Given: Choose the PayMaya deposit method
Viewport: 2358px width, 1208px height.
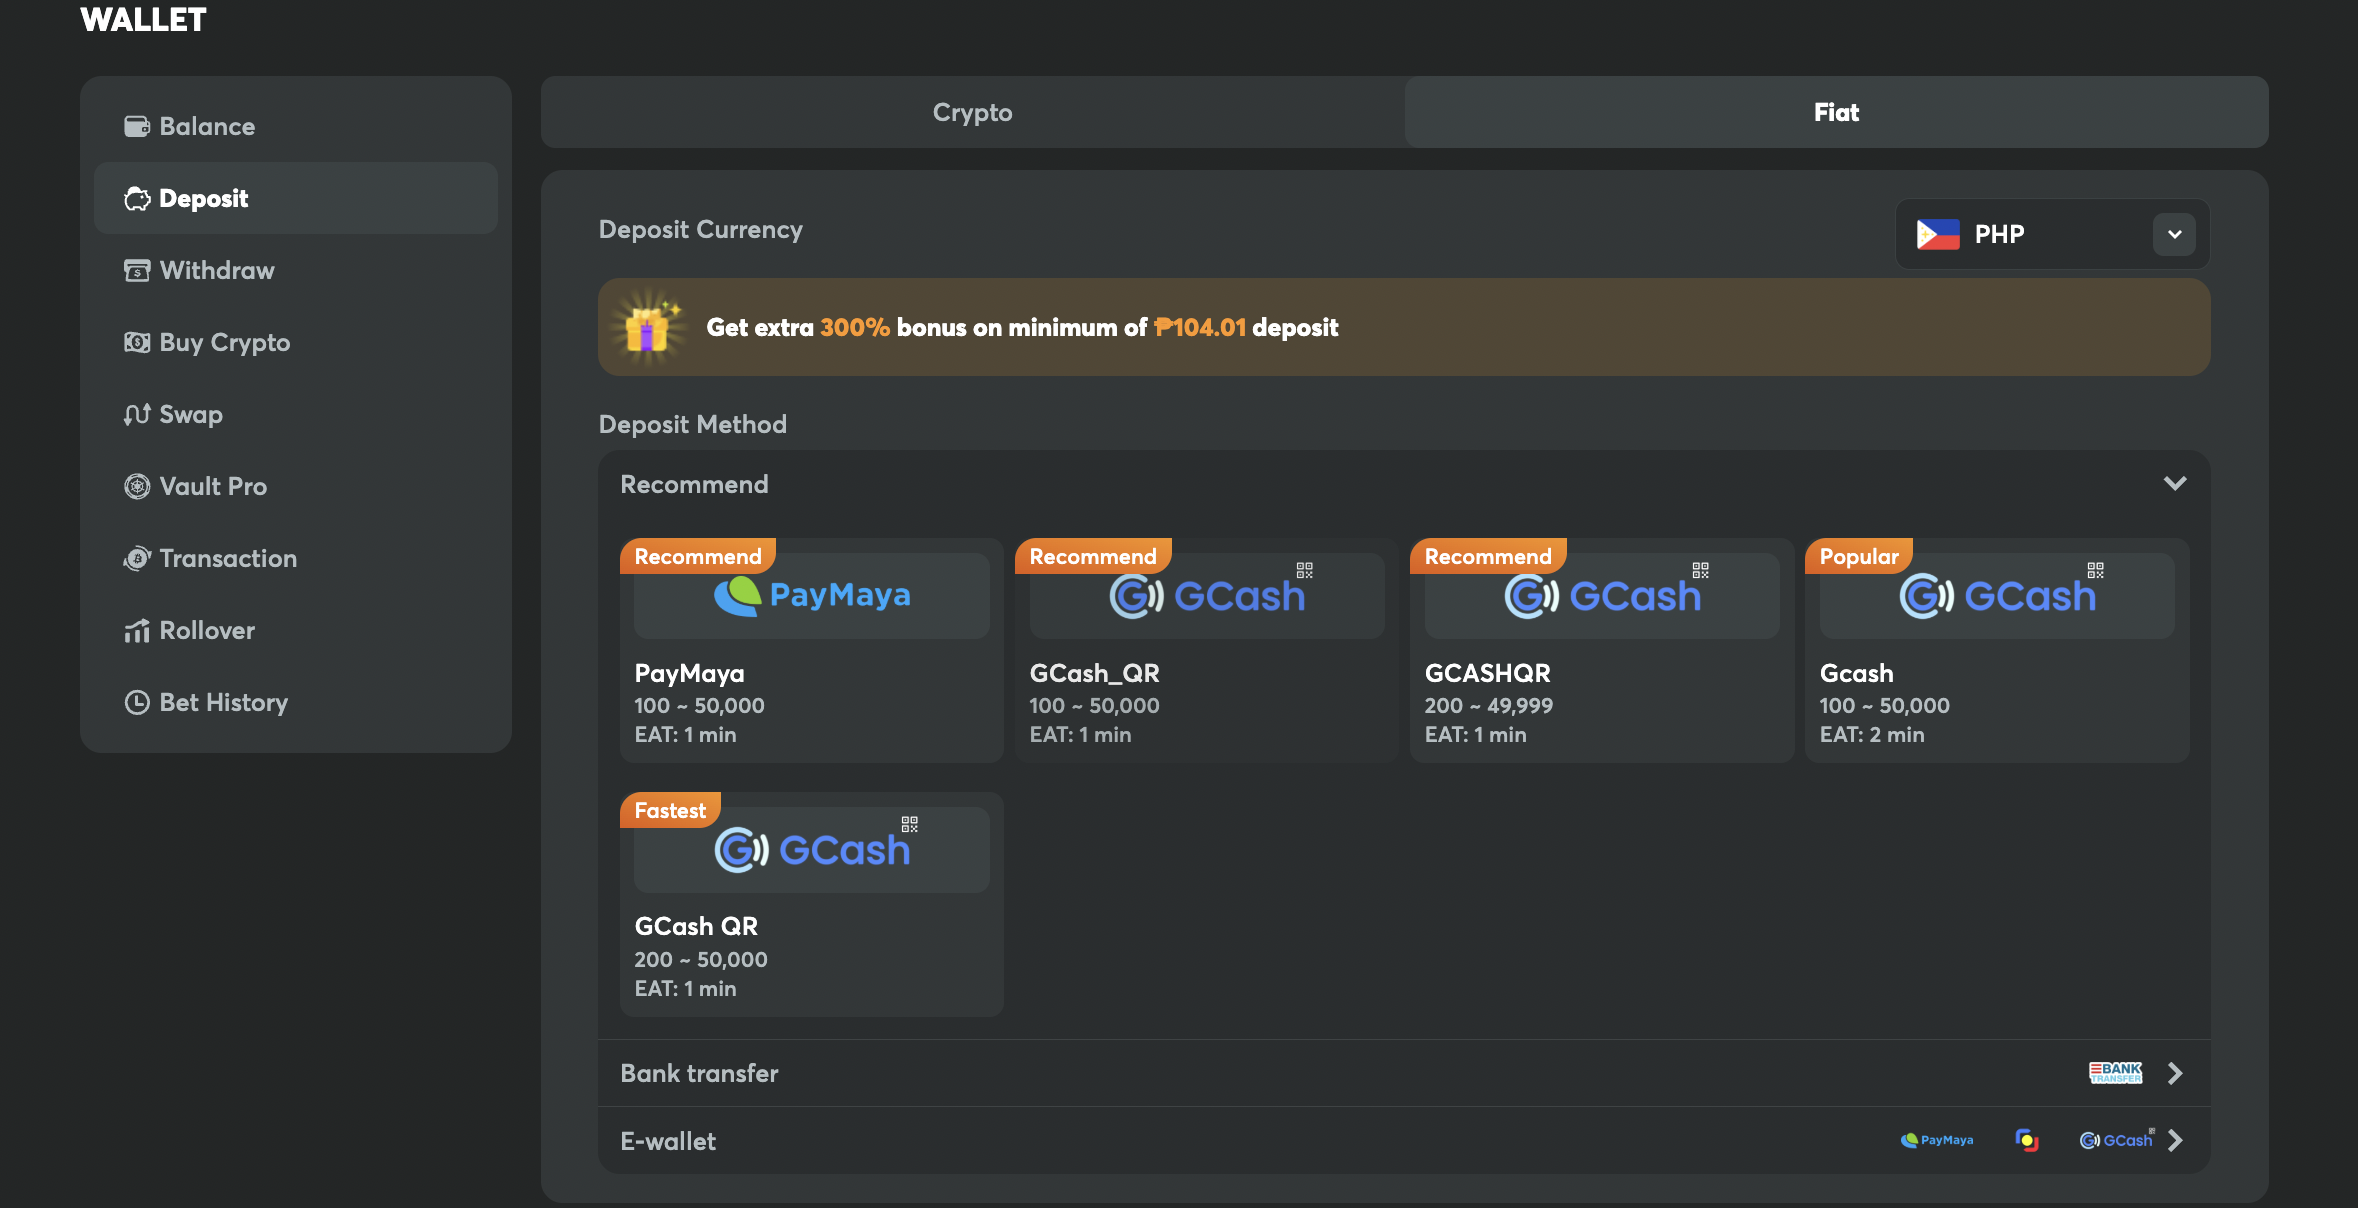Looking at the screenshot, I should point(812,651).
